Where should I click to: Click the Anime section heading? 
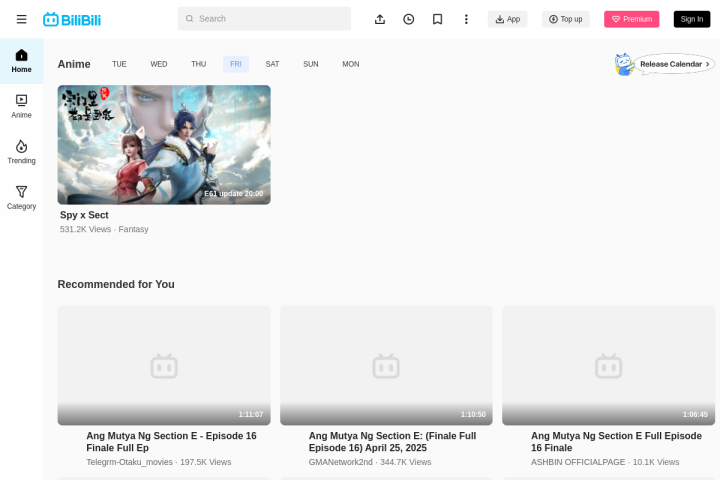74,64
